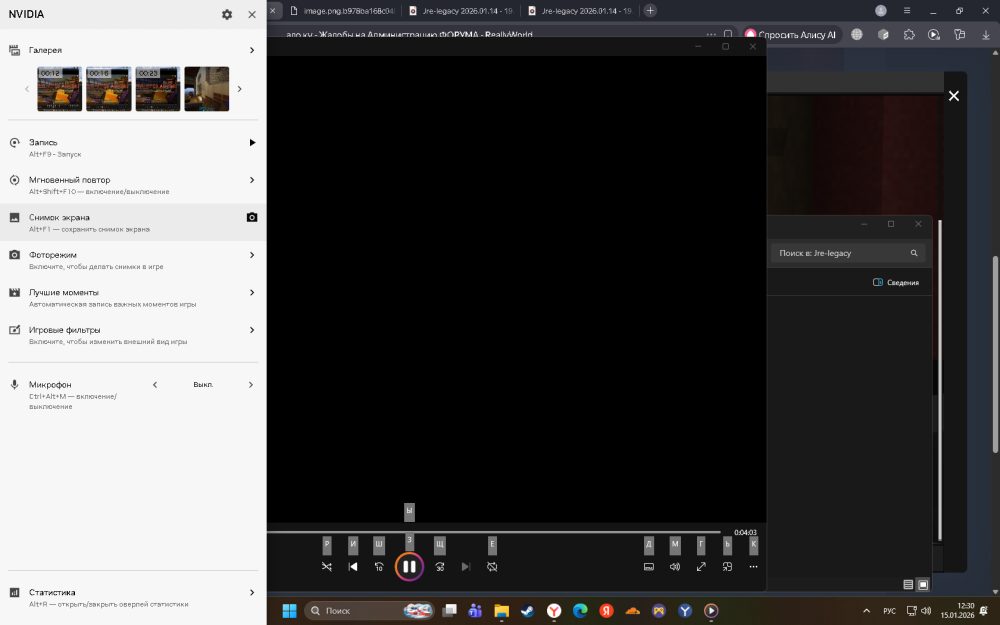Click the Фоторежим camera icon on the left

click(x=14, y=255)
